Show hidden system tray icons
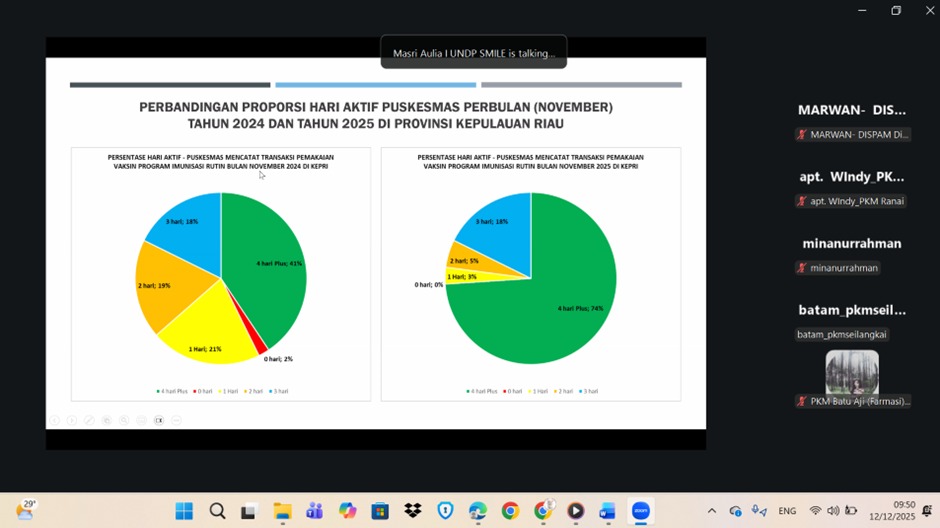The height and width of the screenshot is (528, 940). pos(711,511)
